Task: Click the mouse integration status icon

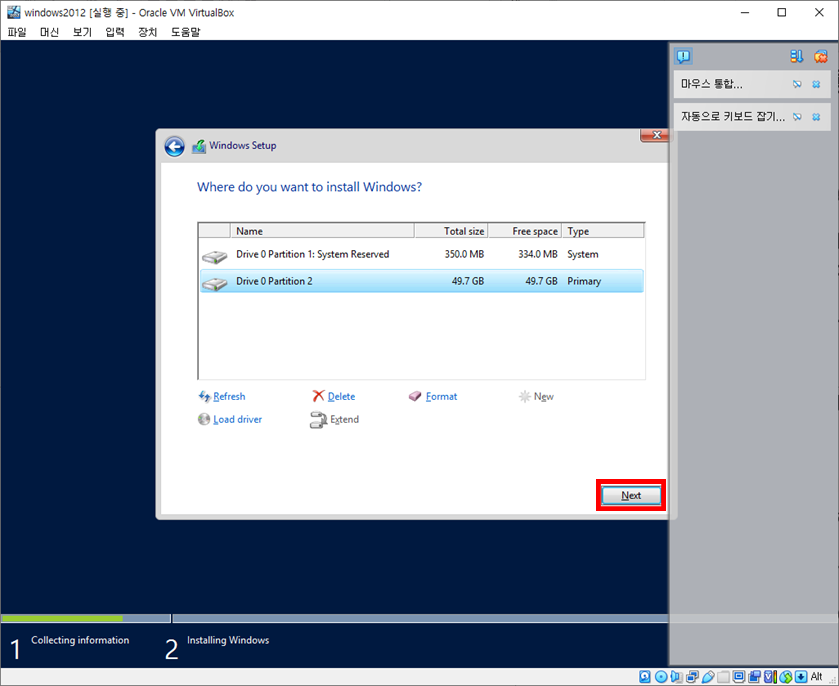Action: 786,677
